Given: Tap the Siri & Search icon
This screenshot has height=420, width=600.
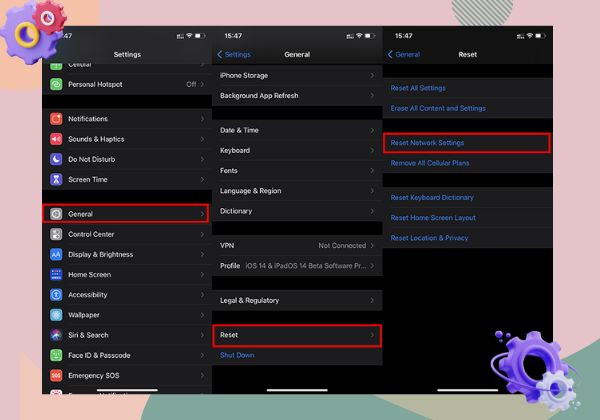Looking at the screenshot, I should 56,335.
